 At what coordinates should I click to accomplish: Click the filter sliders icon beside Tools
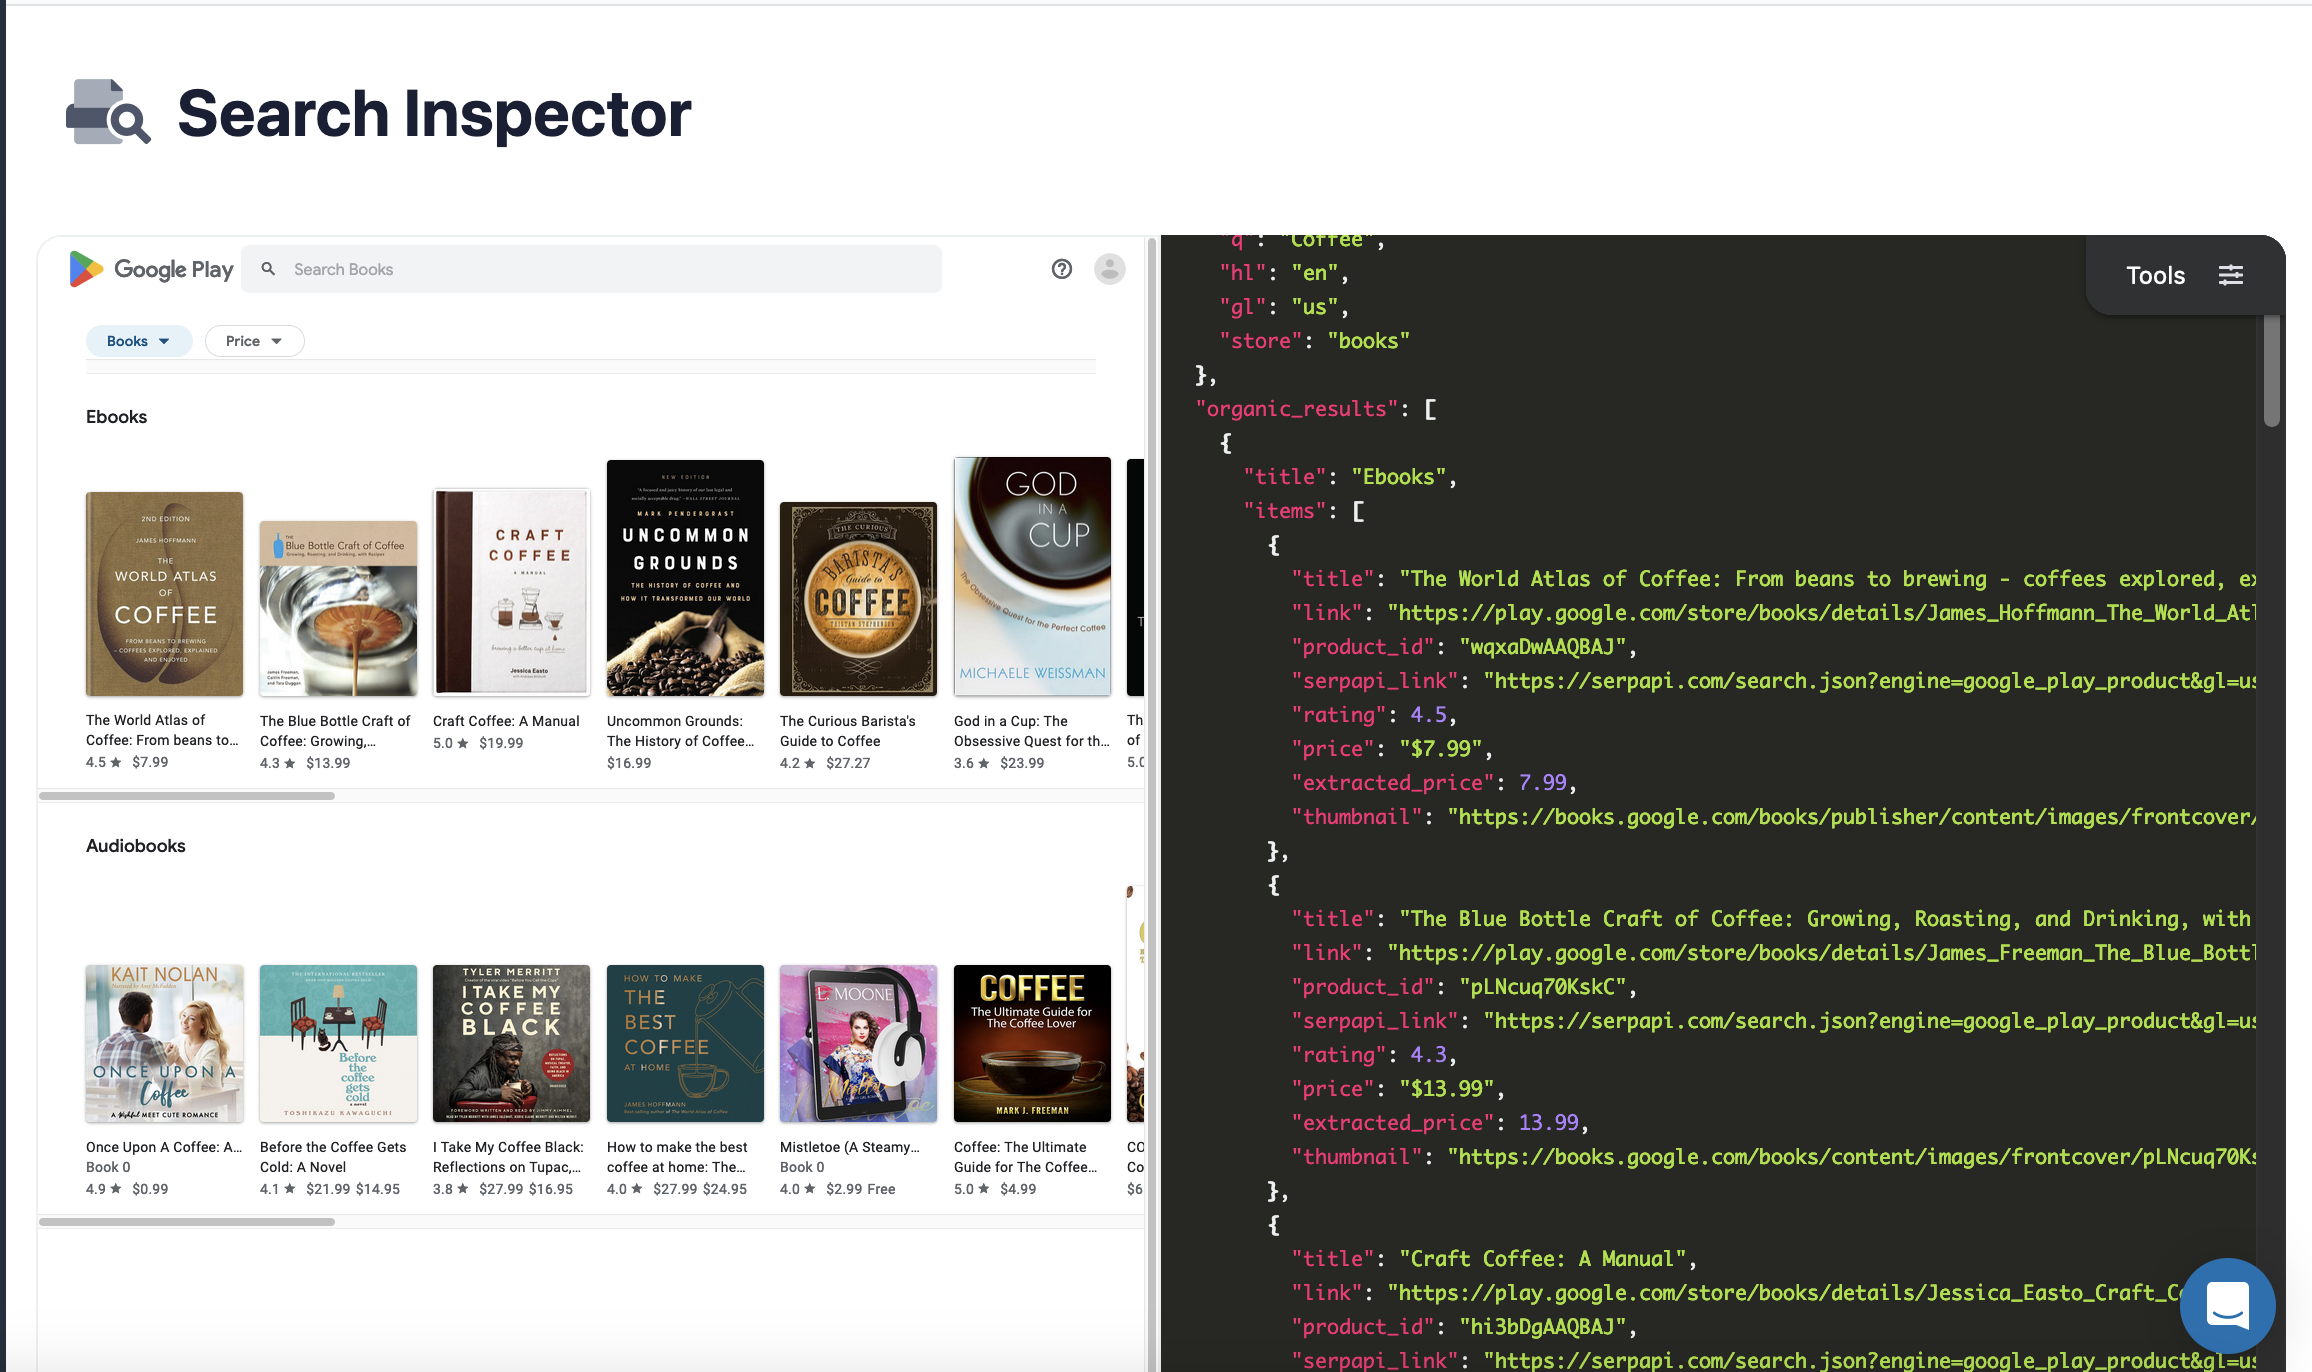[2231, 275]
